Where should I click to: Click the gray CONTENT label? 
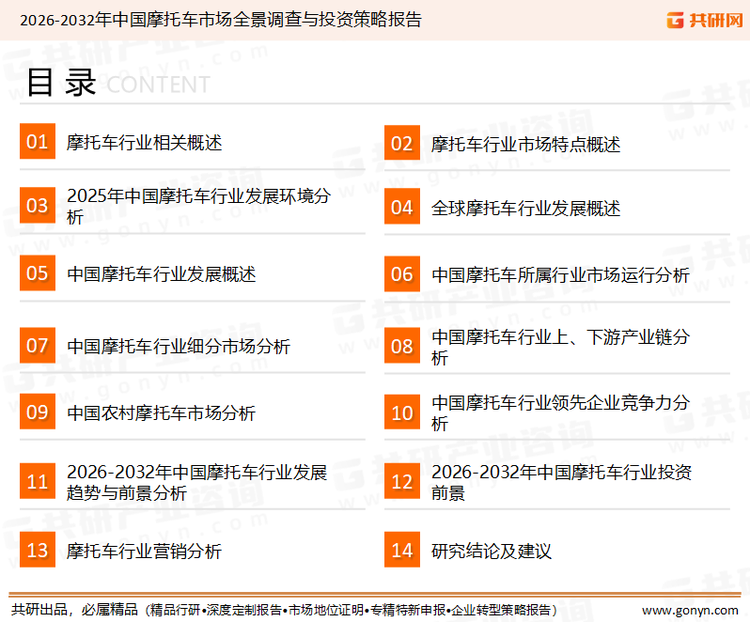point(158,85)
